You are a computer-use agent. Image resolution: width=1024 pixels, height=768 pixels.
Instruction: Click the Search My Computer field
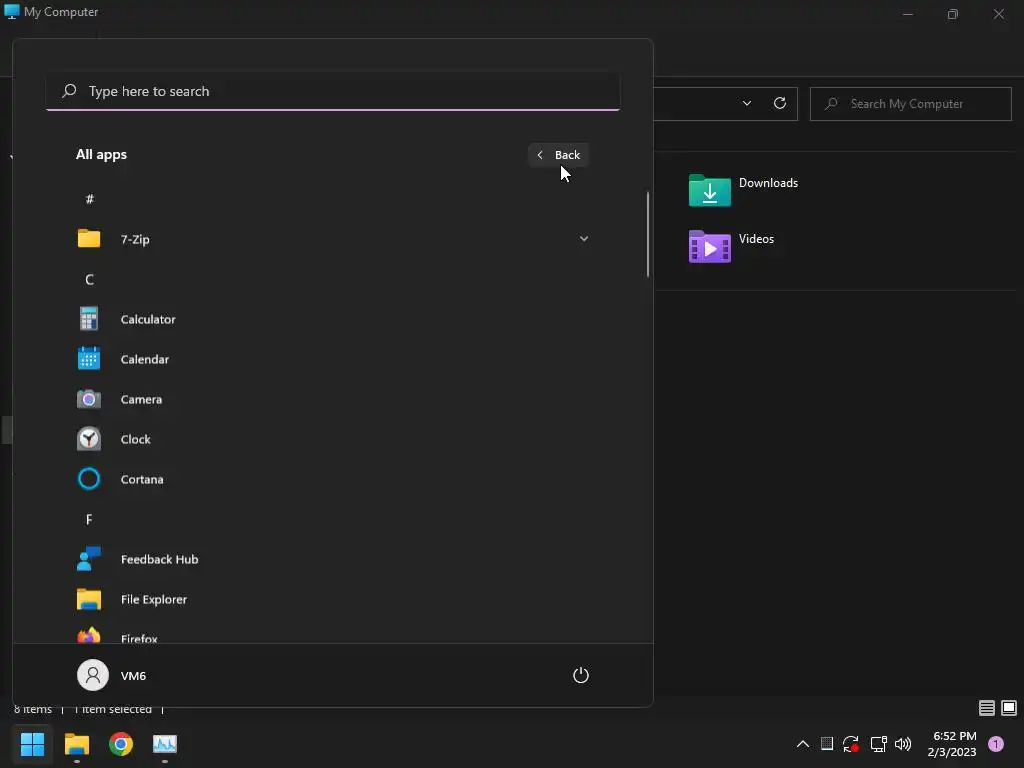click(x=910, y=104)
